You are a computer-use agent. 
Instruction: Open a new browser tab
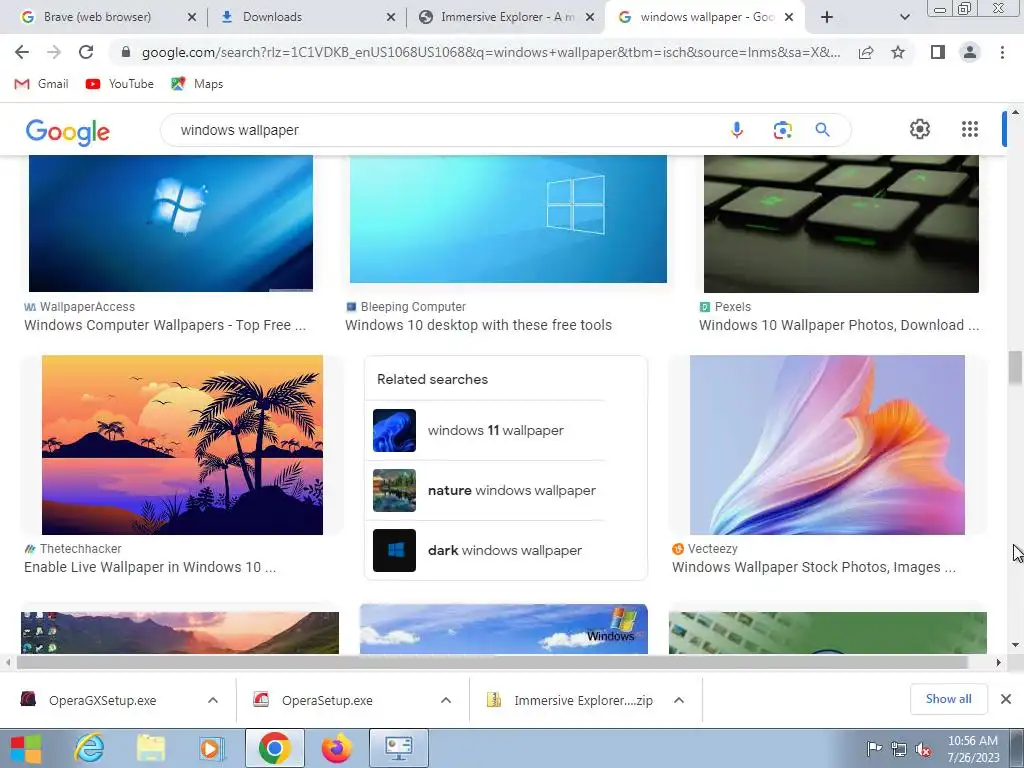coord(827,17)
